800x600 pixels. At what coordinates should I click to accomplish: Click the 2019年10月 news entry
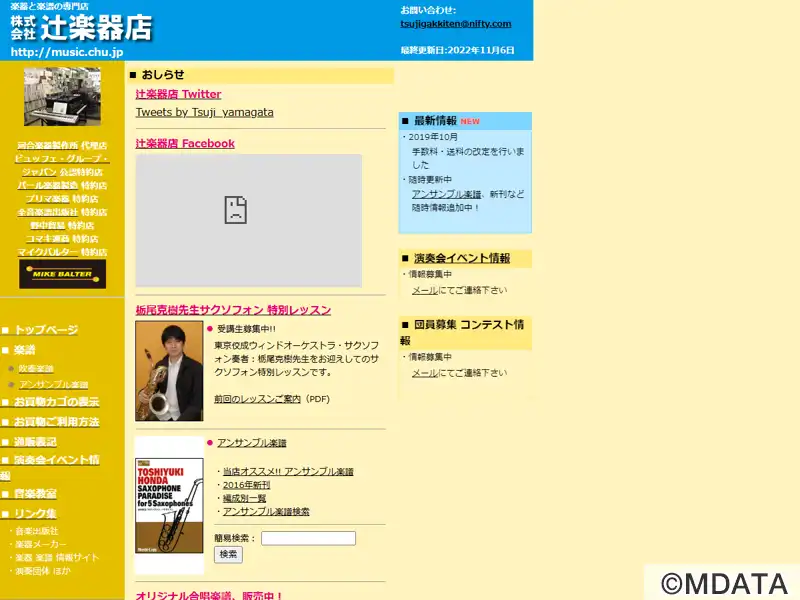tap(433, 137)
